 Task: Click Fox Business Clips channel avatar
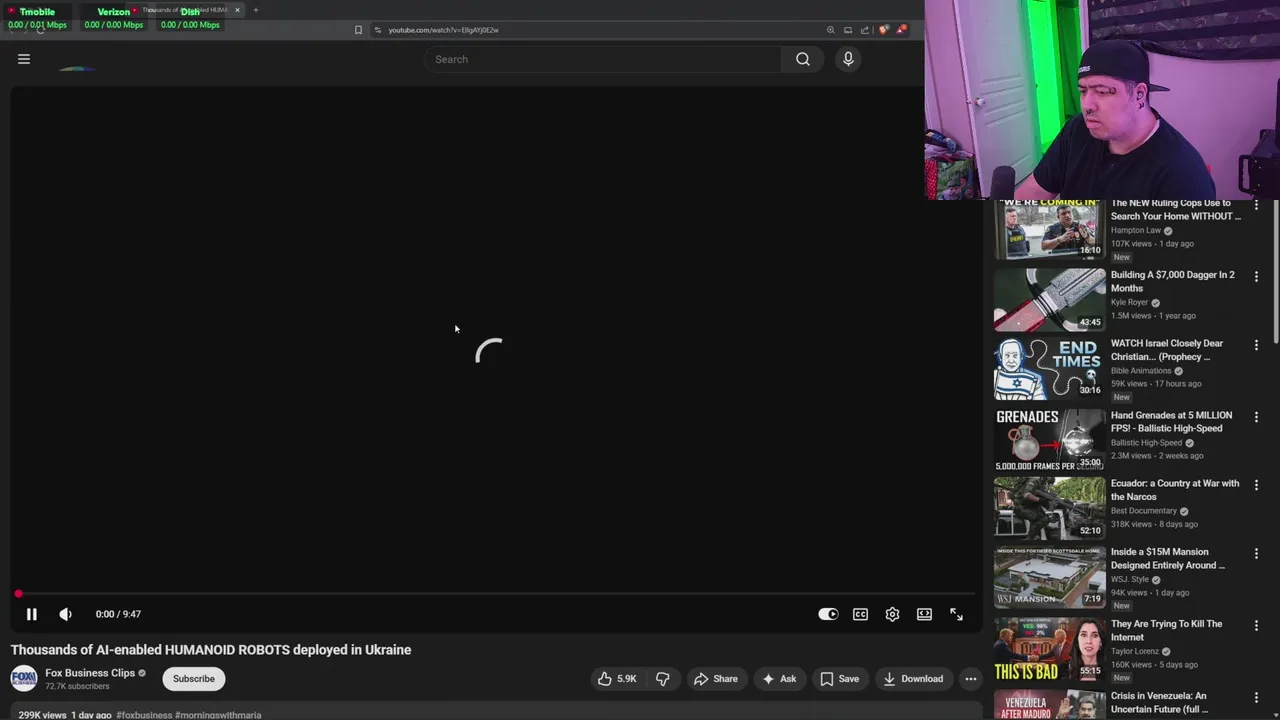(x=24, y=679)
